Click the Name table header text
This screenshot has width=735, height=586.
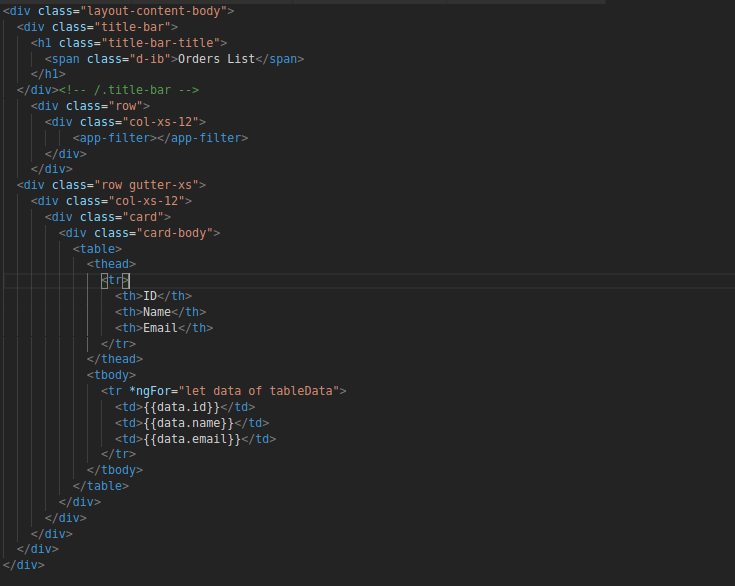157,312
